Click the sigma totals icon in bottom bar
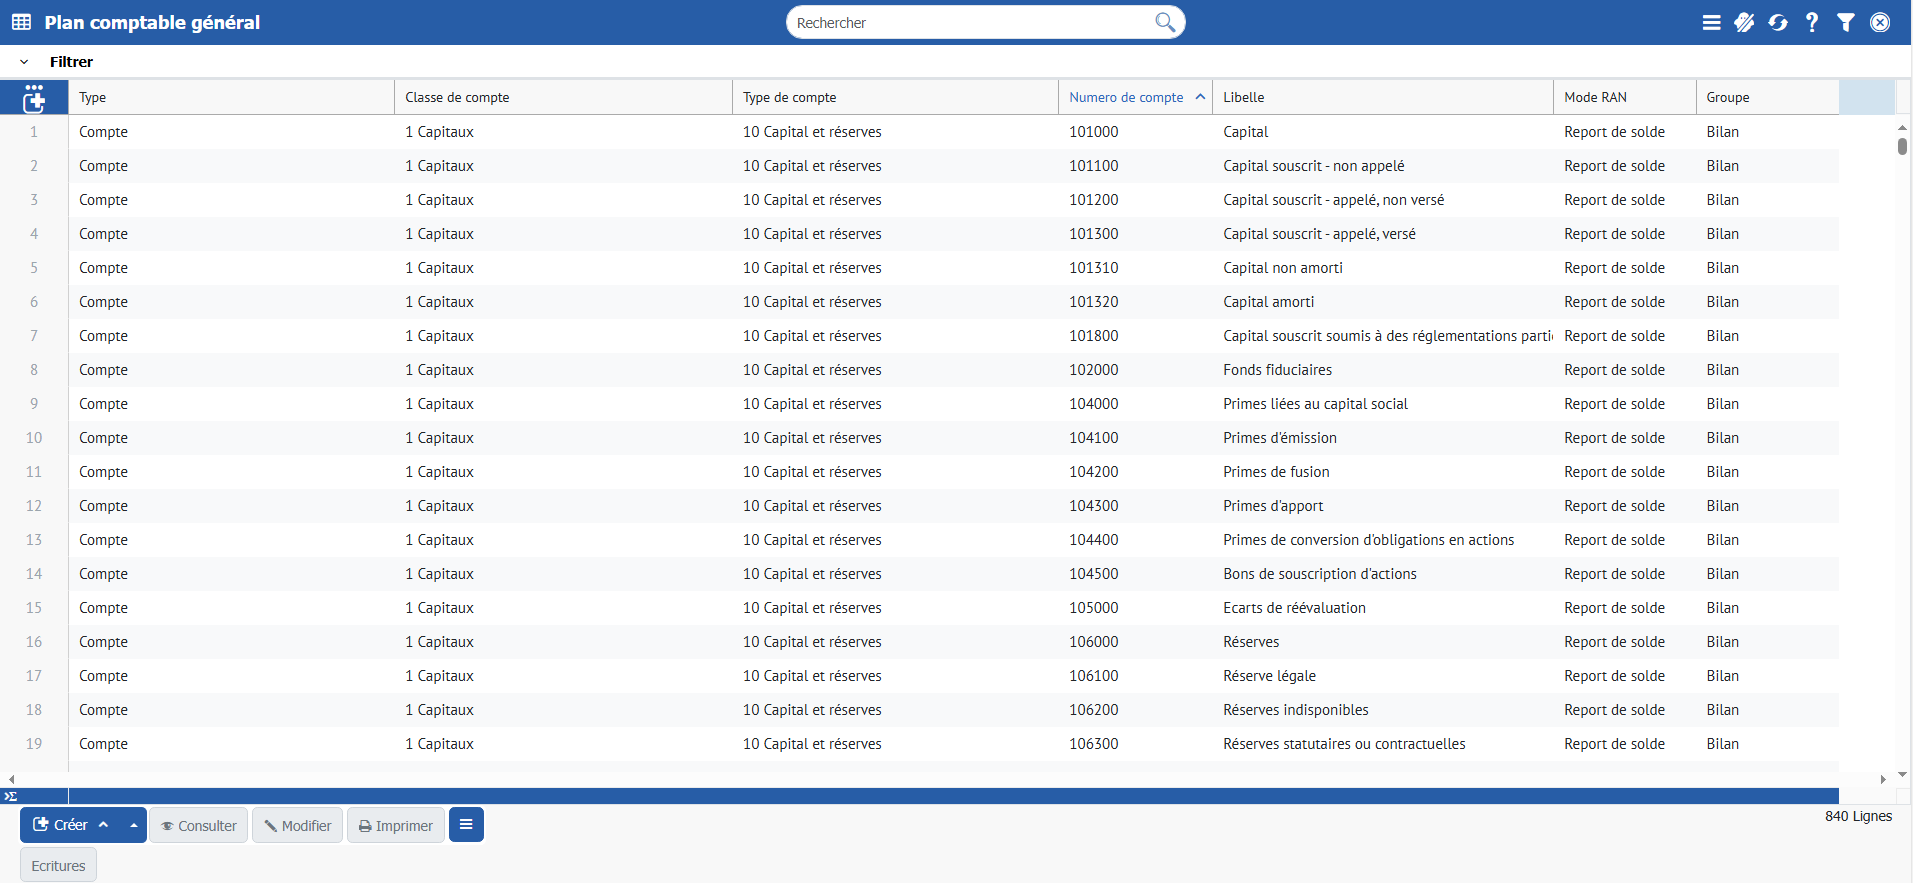This screenshot has width=1913, height=883. click(x=11, y=796)
